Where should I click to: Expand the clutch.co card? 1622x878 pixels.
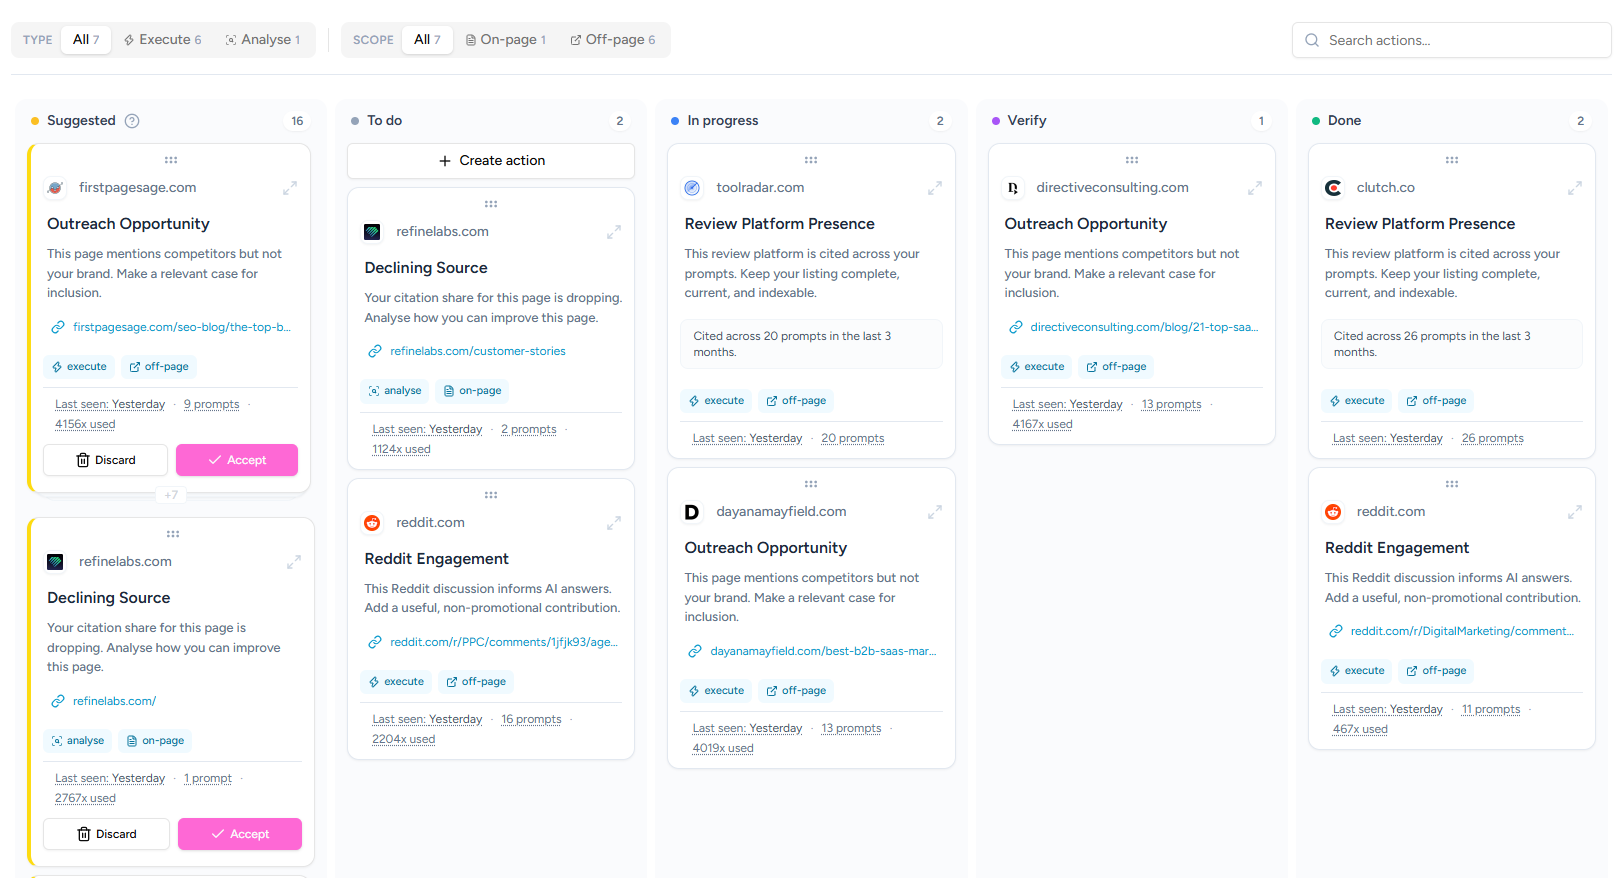pyautogui.click(x=1575, y=188)
